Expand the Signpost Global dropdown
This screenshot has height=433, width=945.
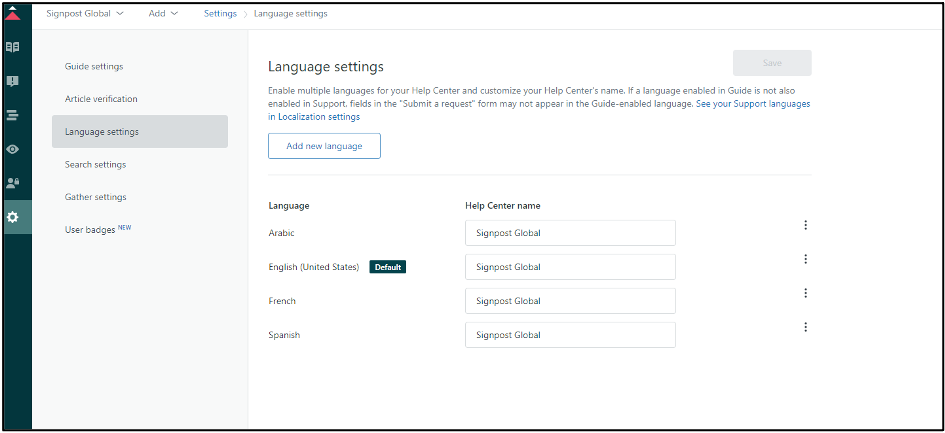(x=85, y=14)
